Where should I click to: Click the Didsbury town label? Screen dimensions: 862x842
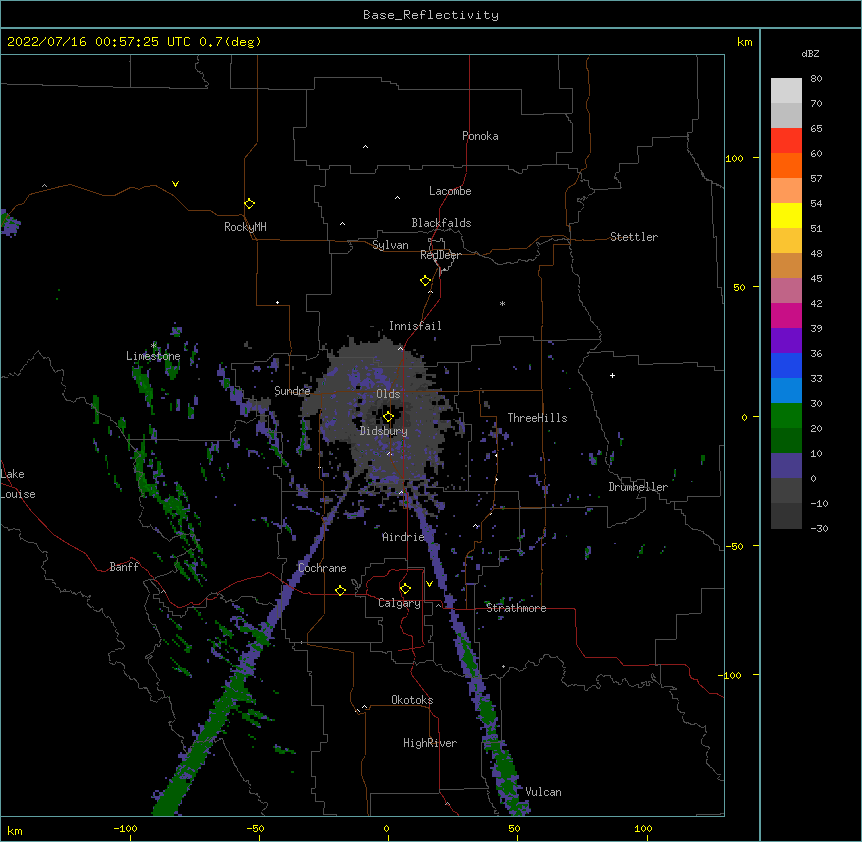click(x=384, y=431)
